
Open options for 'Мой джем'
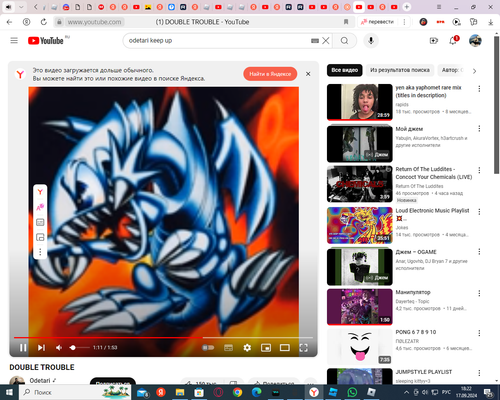(479, 129)
